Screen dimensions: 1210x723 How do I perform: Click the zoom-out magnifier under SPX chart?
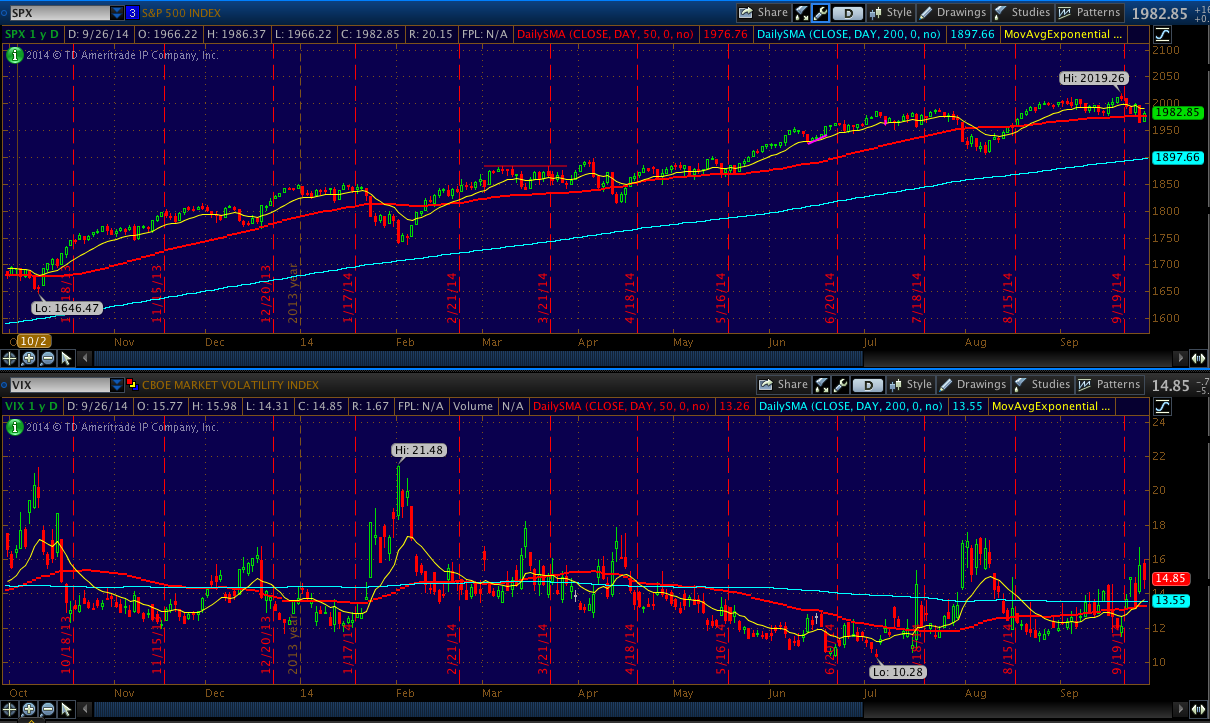point(47,358)
